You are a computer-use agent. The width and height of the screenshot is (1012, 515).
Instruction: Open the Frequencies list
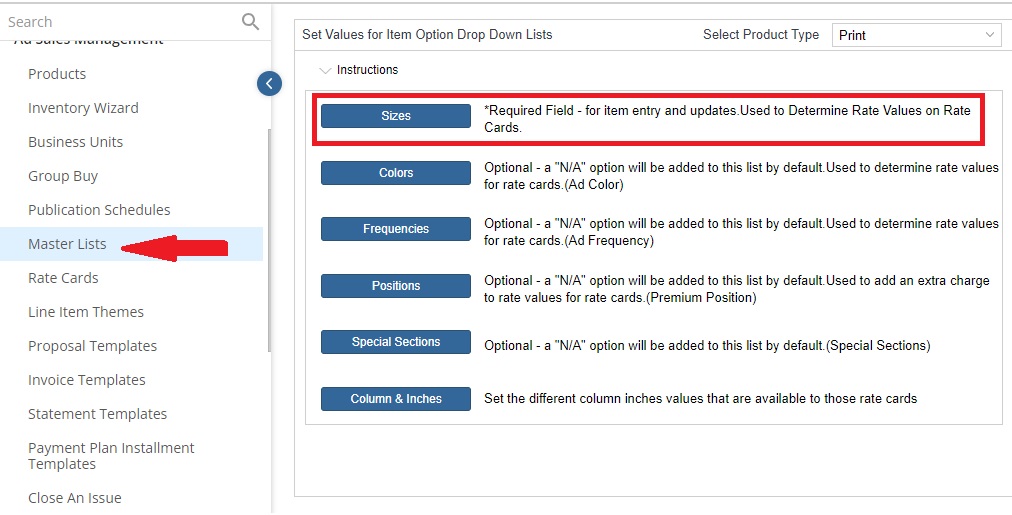coord(396,229)
